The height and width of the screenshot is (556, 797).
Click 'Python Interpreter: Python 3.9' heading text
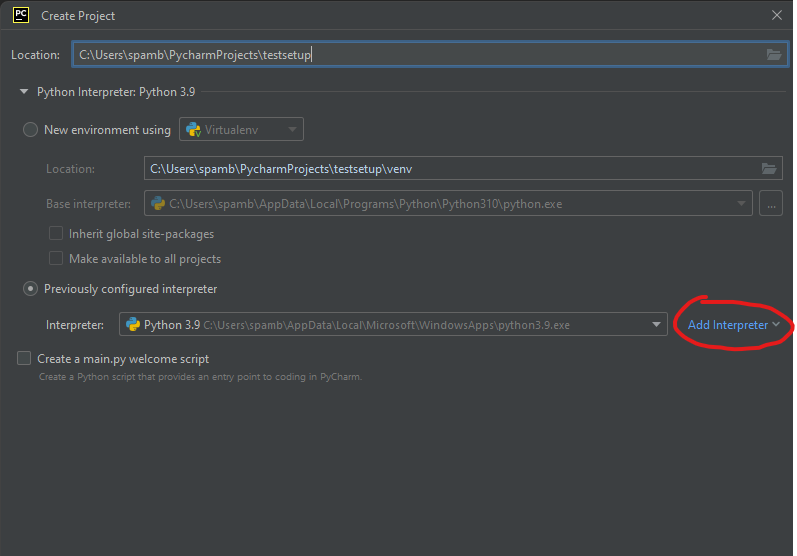116,92
